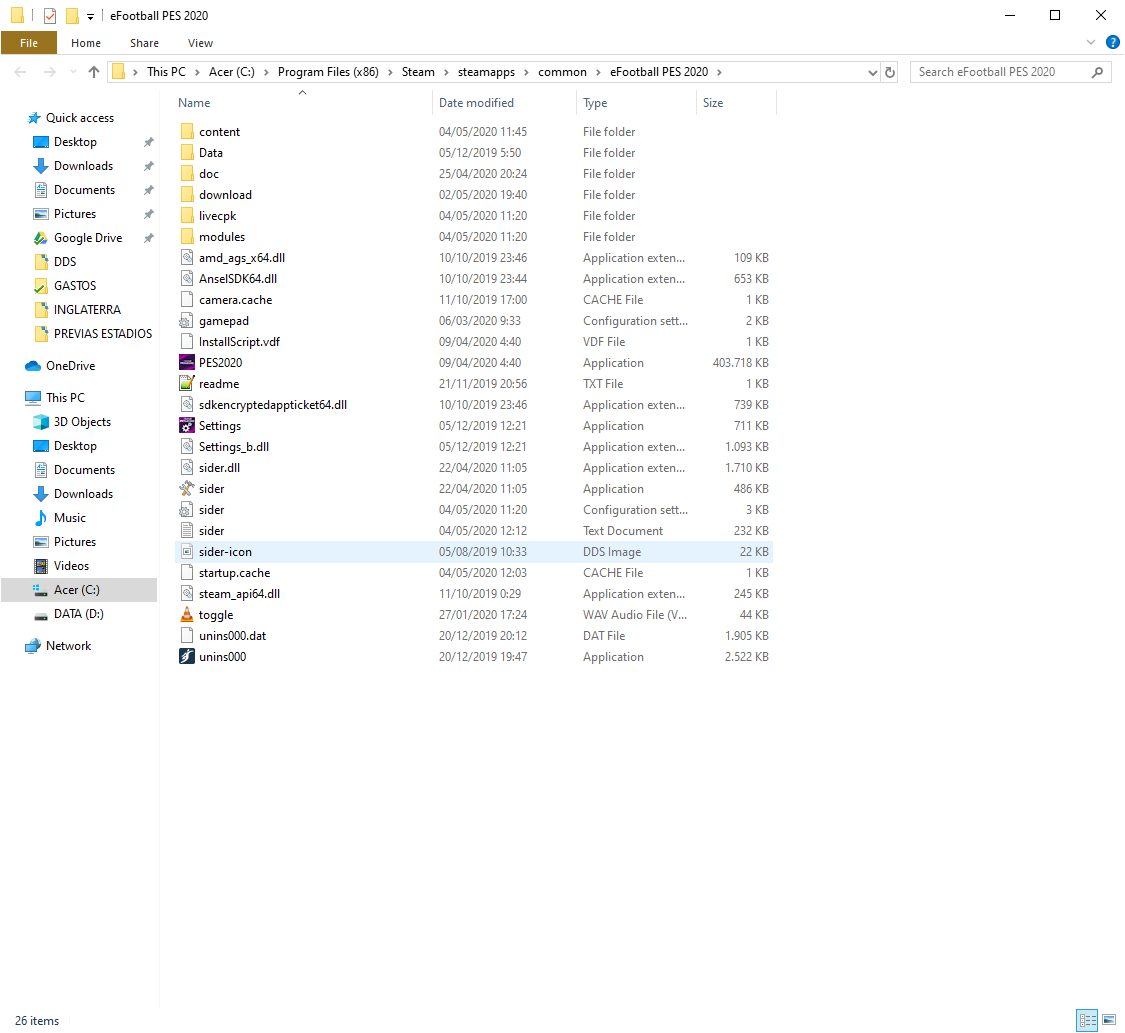This screenshot has width=1125, height=1033.
Task: Click the unins000 application icon
Action: pyautogui.click(x=187, y=656)
